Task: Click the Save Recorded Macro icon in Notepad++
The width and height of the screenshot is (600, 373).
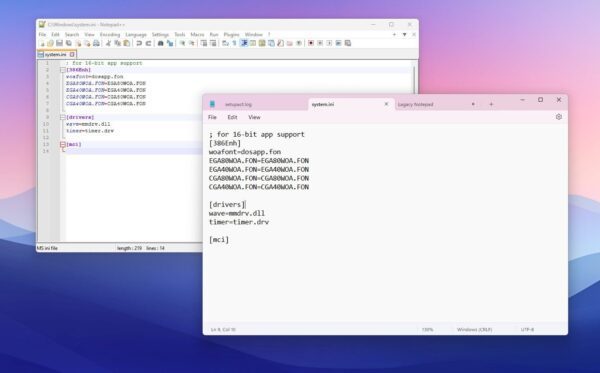Action: (348, 43)
